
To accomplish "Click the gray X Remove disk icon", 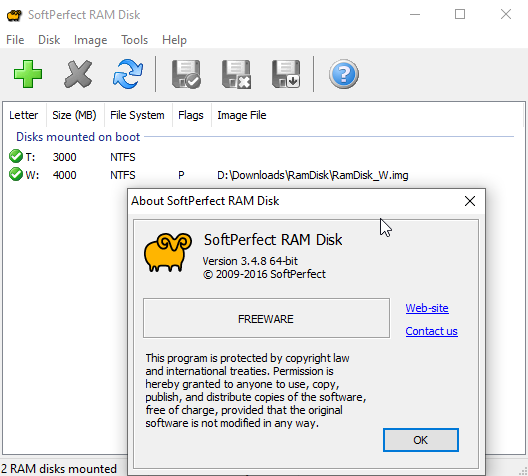I will click(x=78, y=74).
